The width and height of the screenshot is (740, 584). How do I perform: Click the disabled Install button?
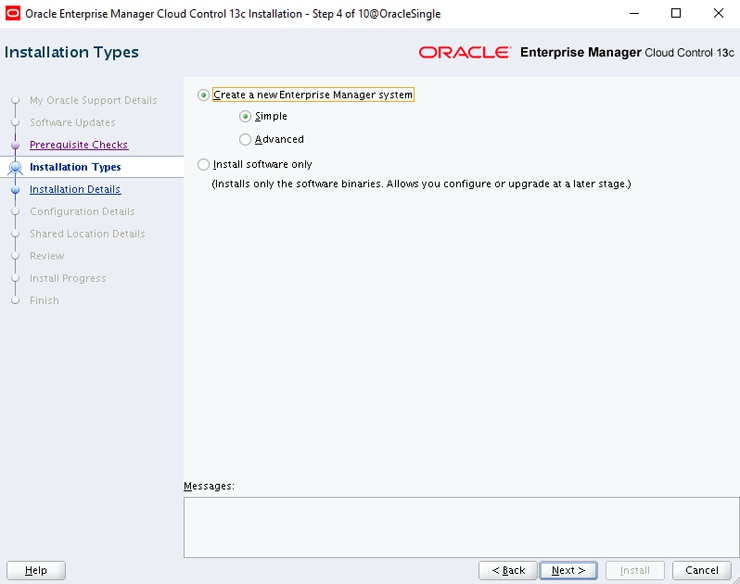(x=635, y=570)
